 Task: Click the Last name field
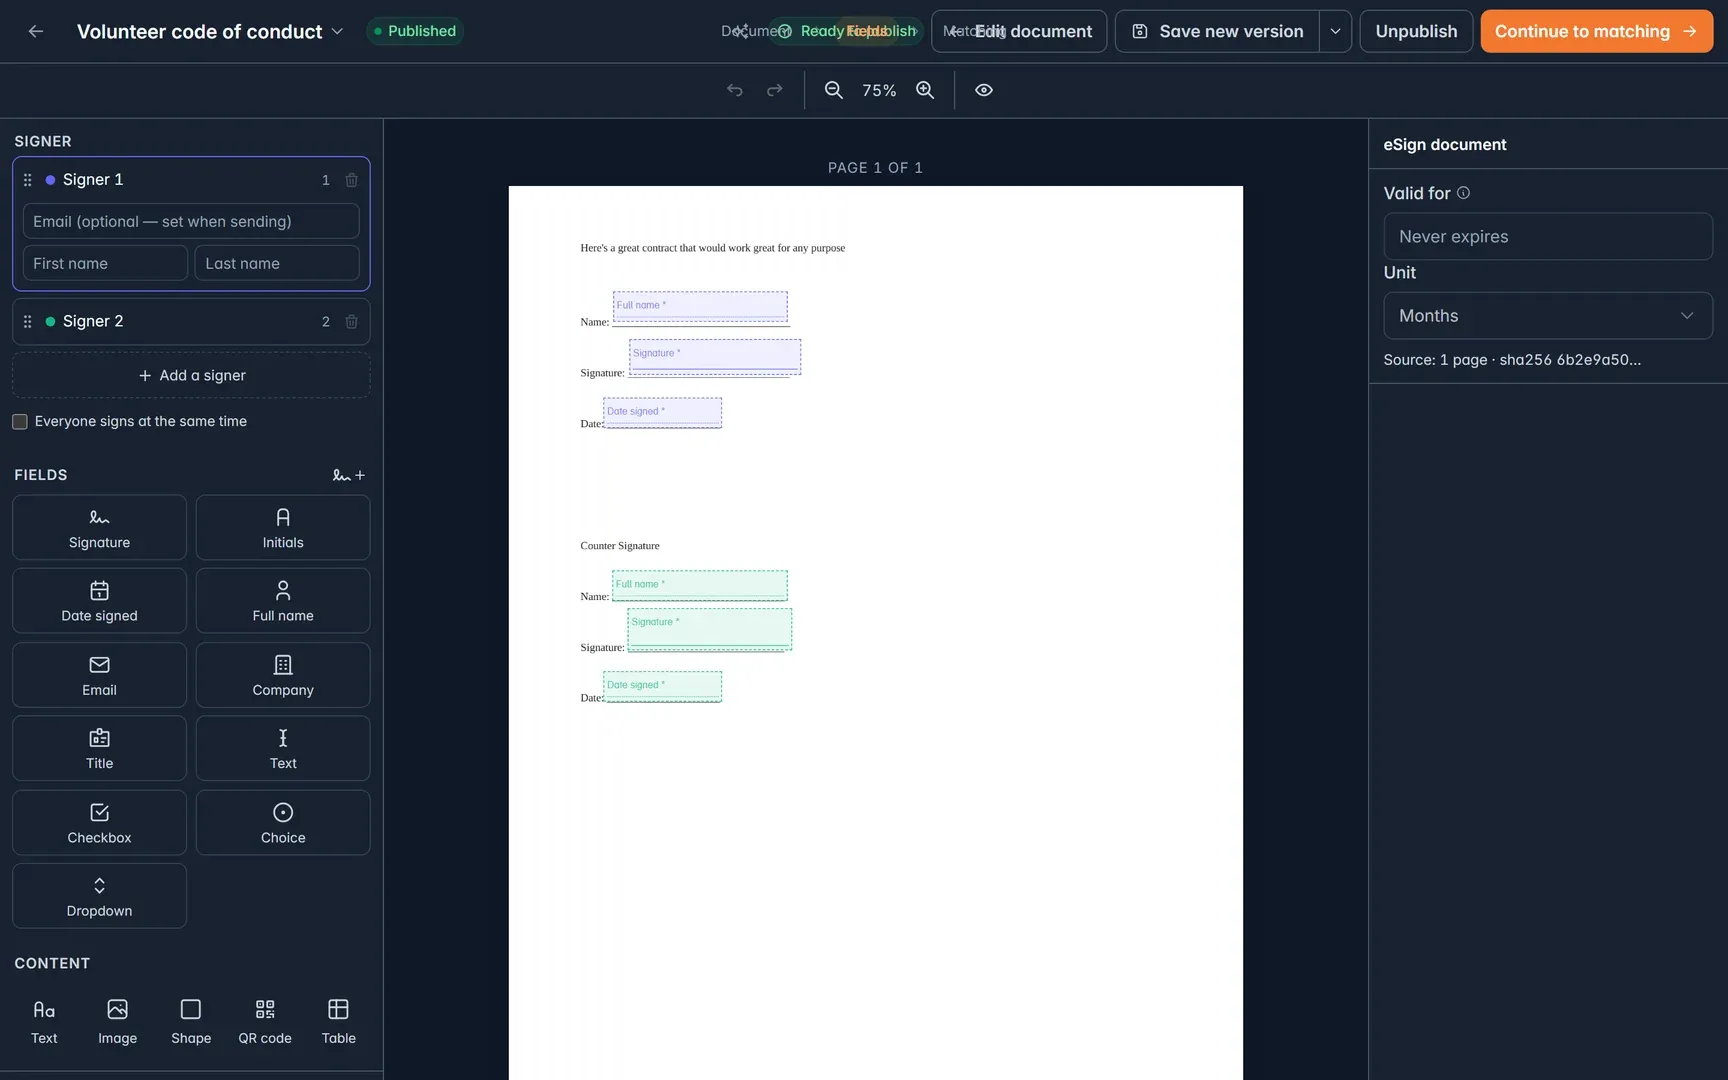click(x=277, y=263)
